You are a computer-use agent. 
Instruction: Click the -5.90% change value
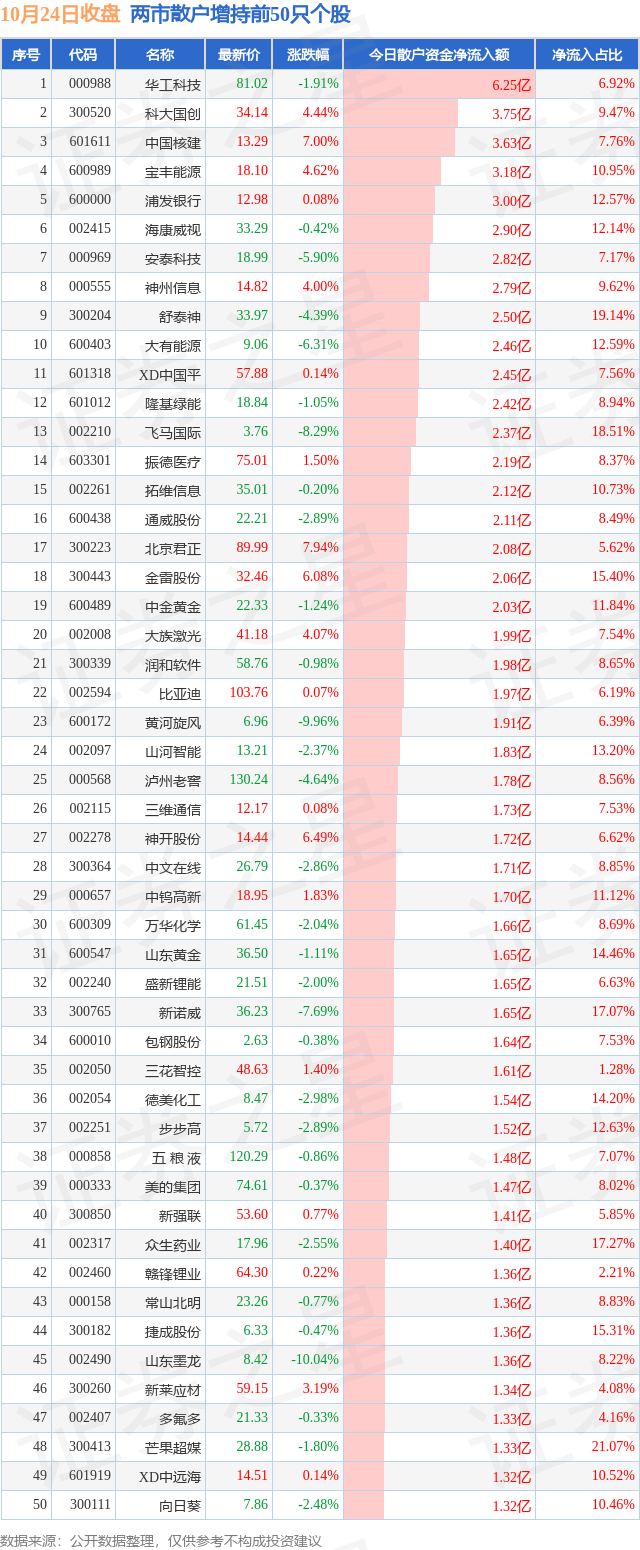click(318, 258)
